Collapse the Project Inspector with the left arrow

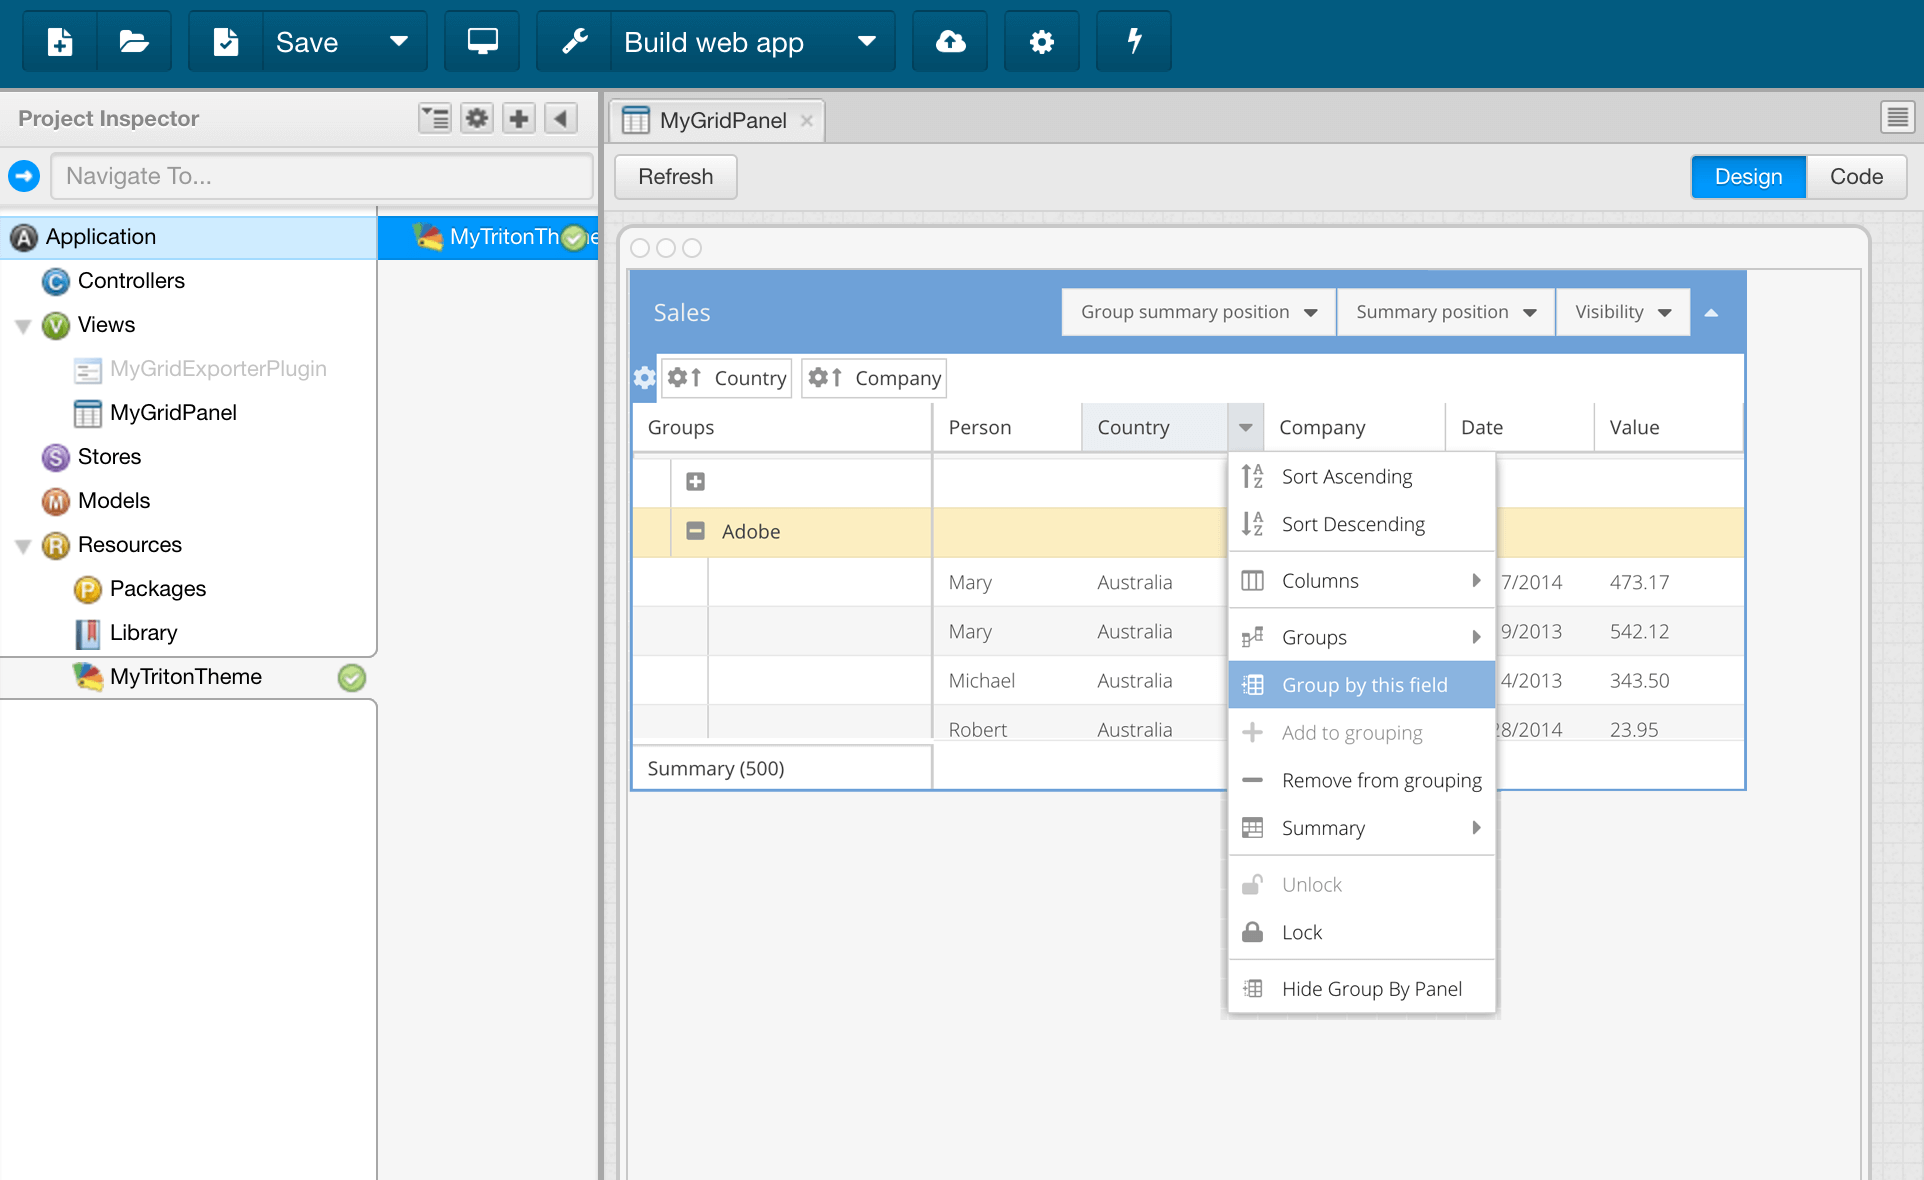[x=561, y=118]
